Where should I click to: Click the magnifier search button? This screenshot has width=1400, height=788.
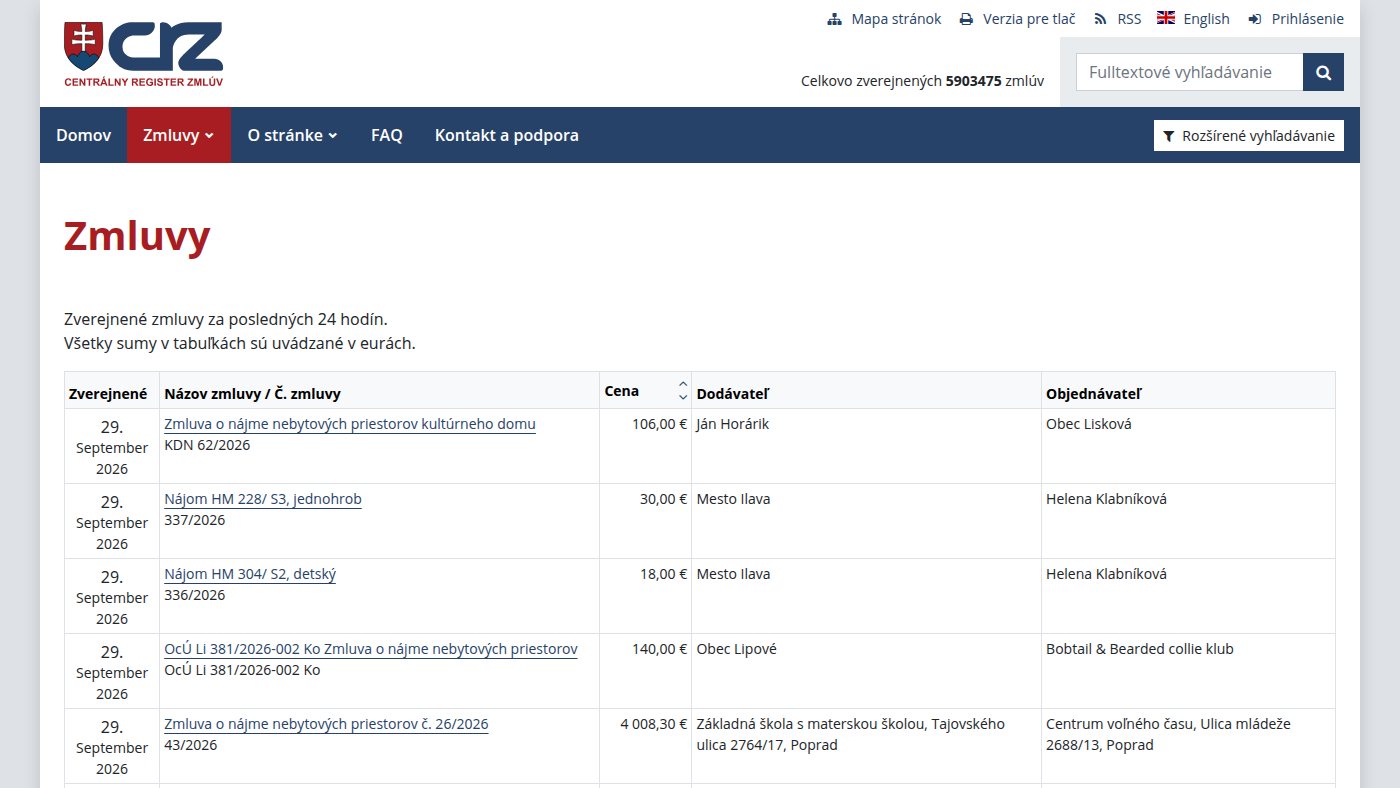1323,72
